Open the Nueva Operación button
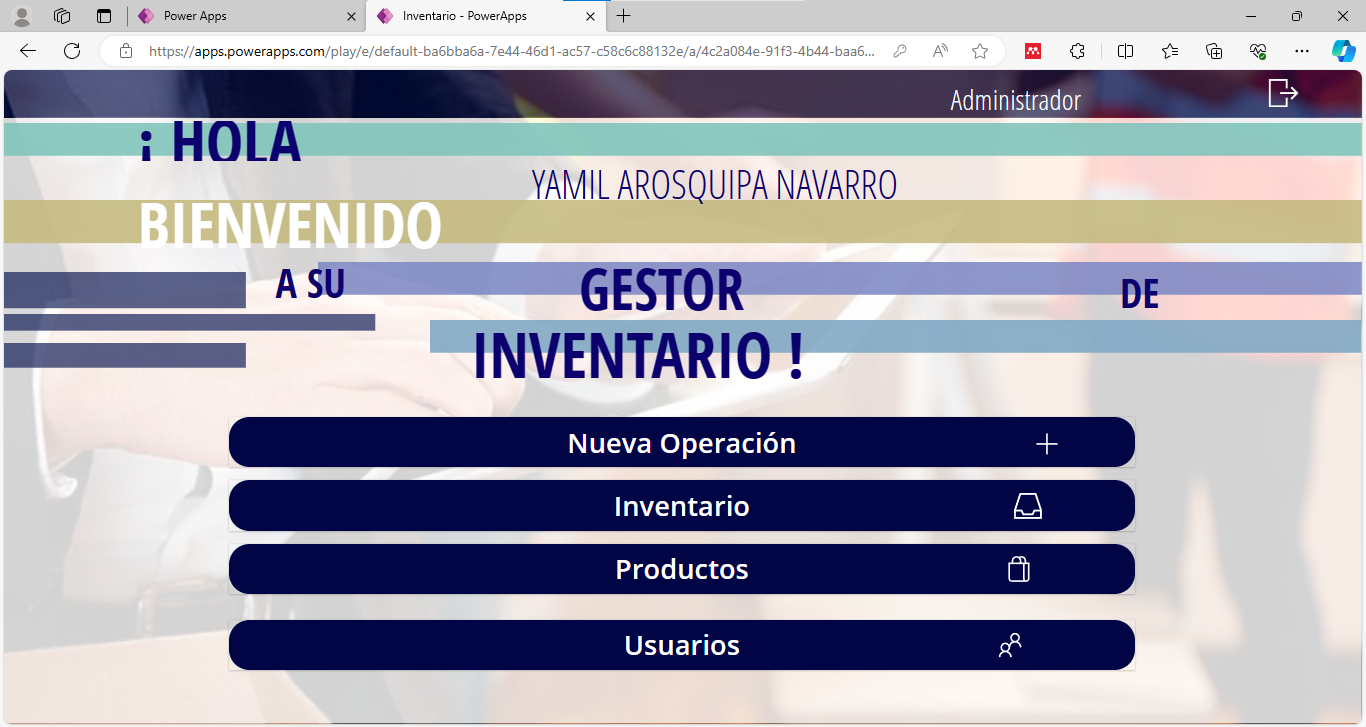 [x=681, y=443]
